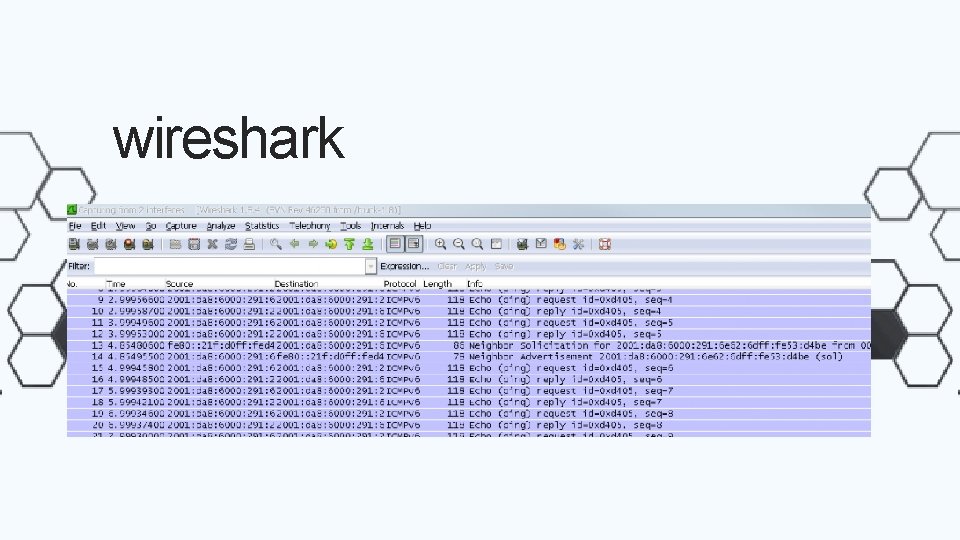Select packet 20 echo reply seq=8

pos(469,425)
